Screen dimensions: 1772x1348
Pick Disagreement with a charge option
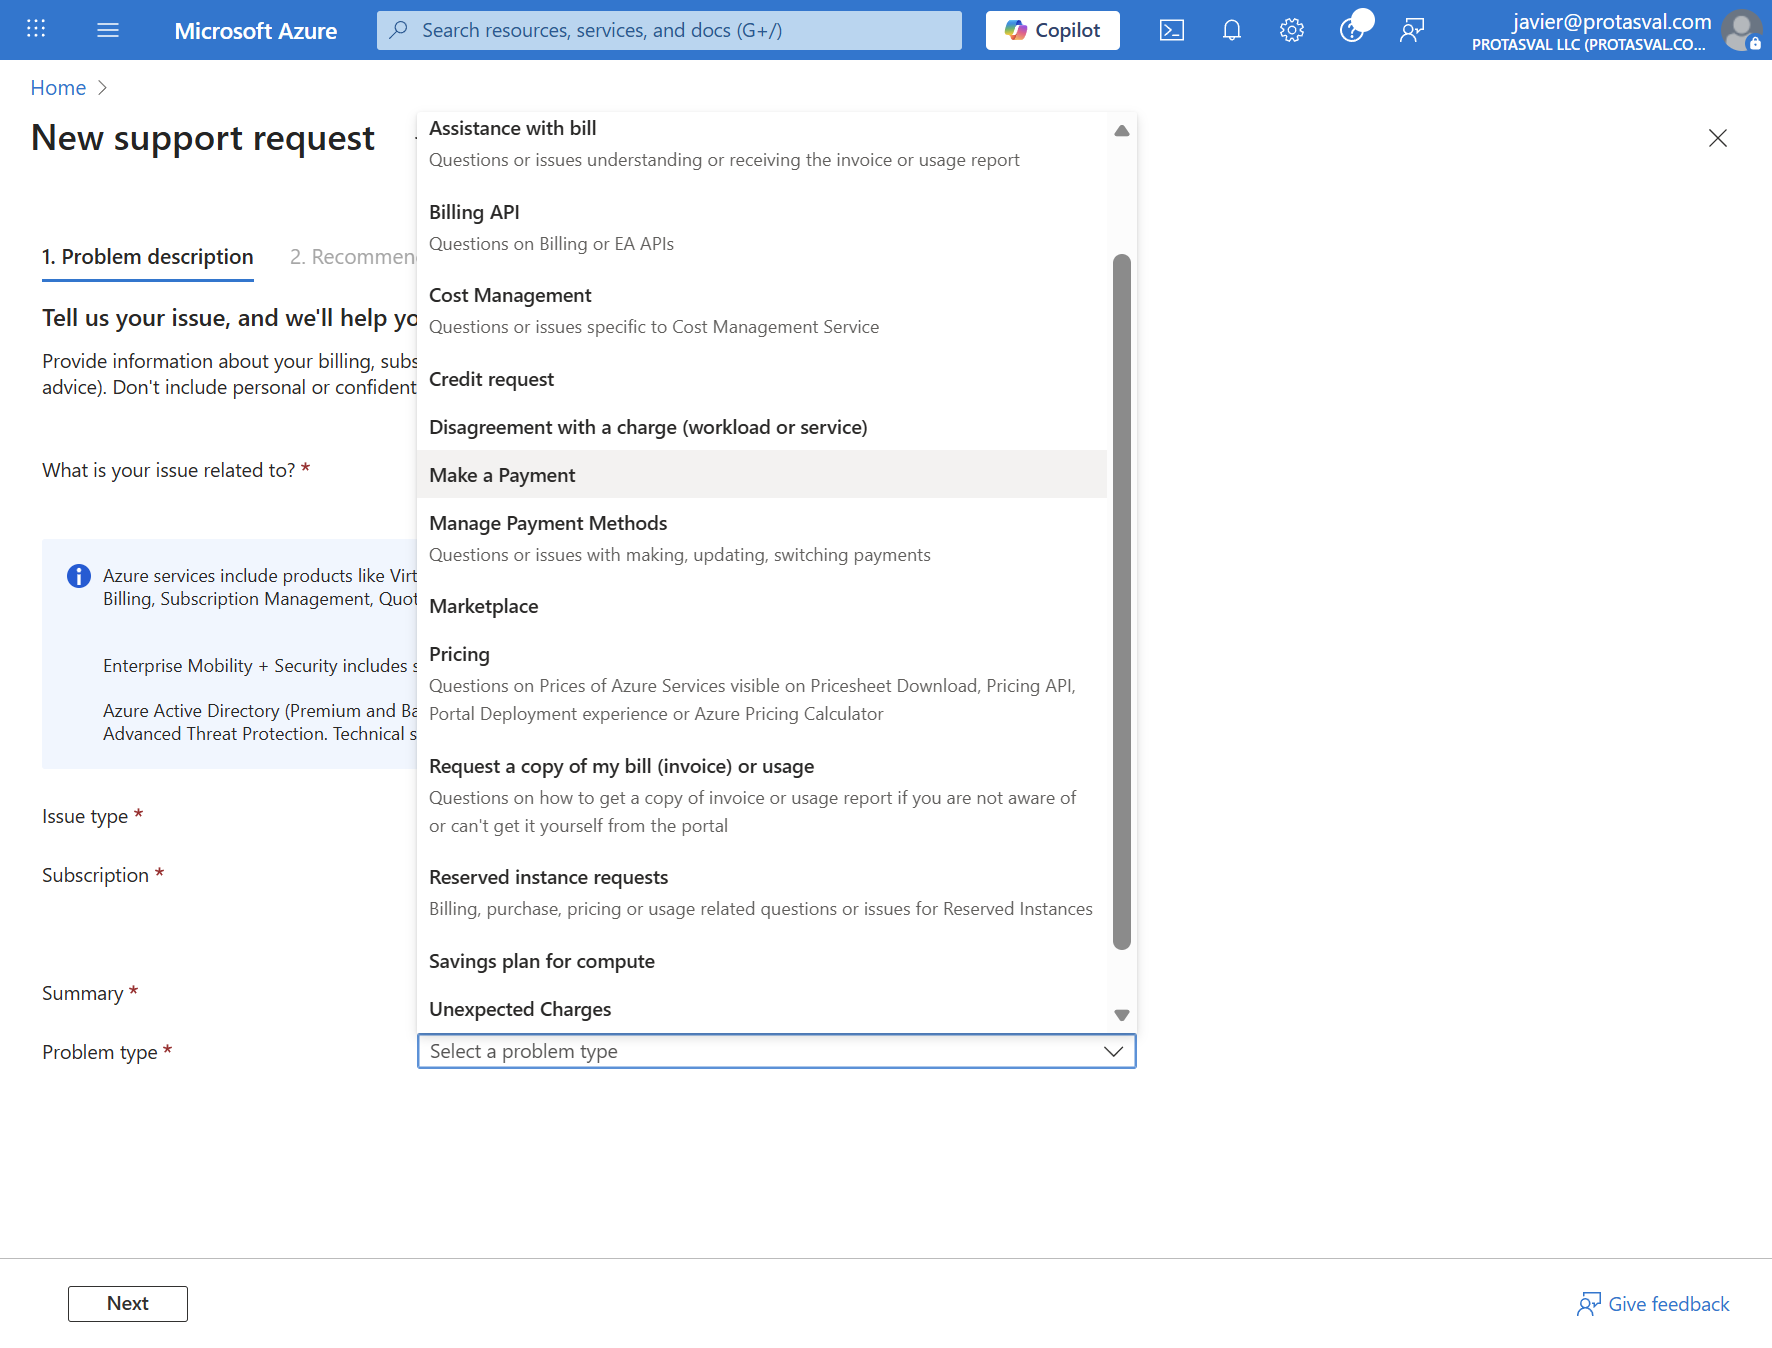click(762, 427)
